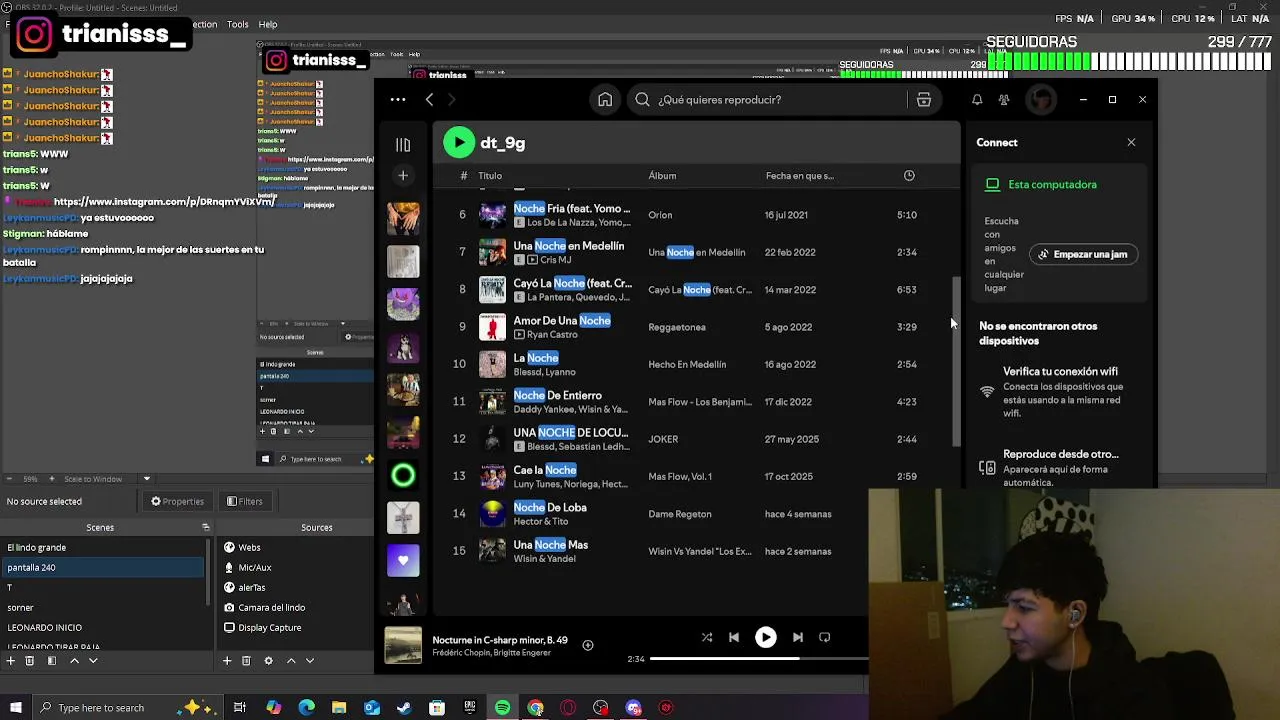Viewport: 1280px width, 720px height.
Task: Open album link Hecho En Medellín
Action: tap(687, 365)
